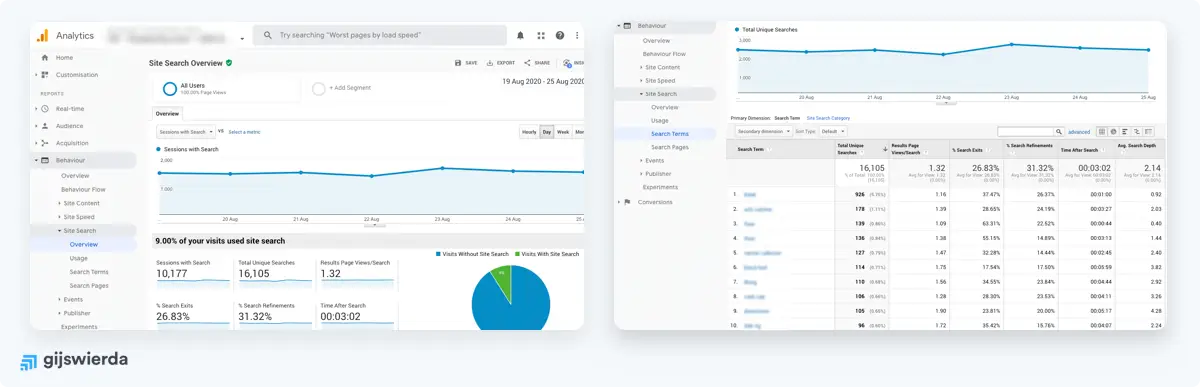1200x387 pixels.
Task: Open the vertical three-dot menu in header
Action: [x=578, y=35]
